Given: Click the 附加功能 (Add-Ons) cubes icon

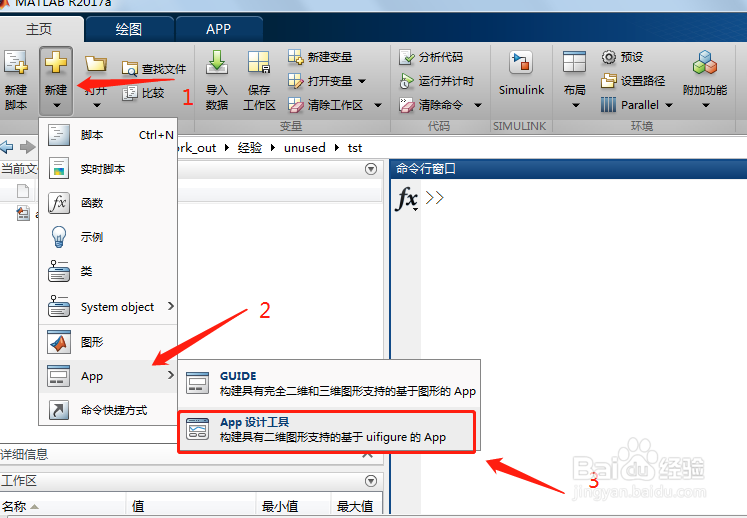Looking at the screenshot, I should 705,63.
